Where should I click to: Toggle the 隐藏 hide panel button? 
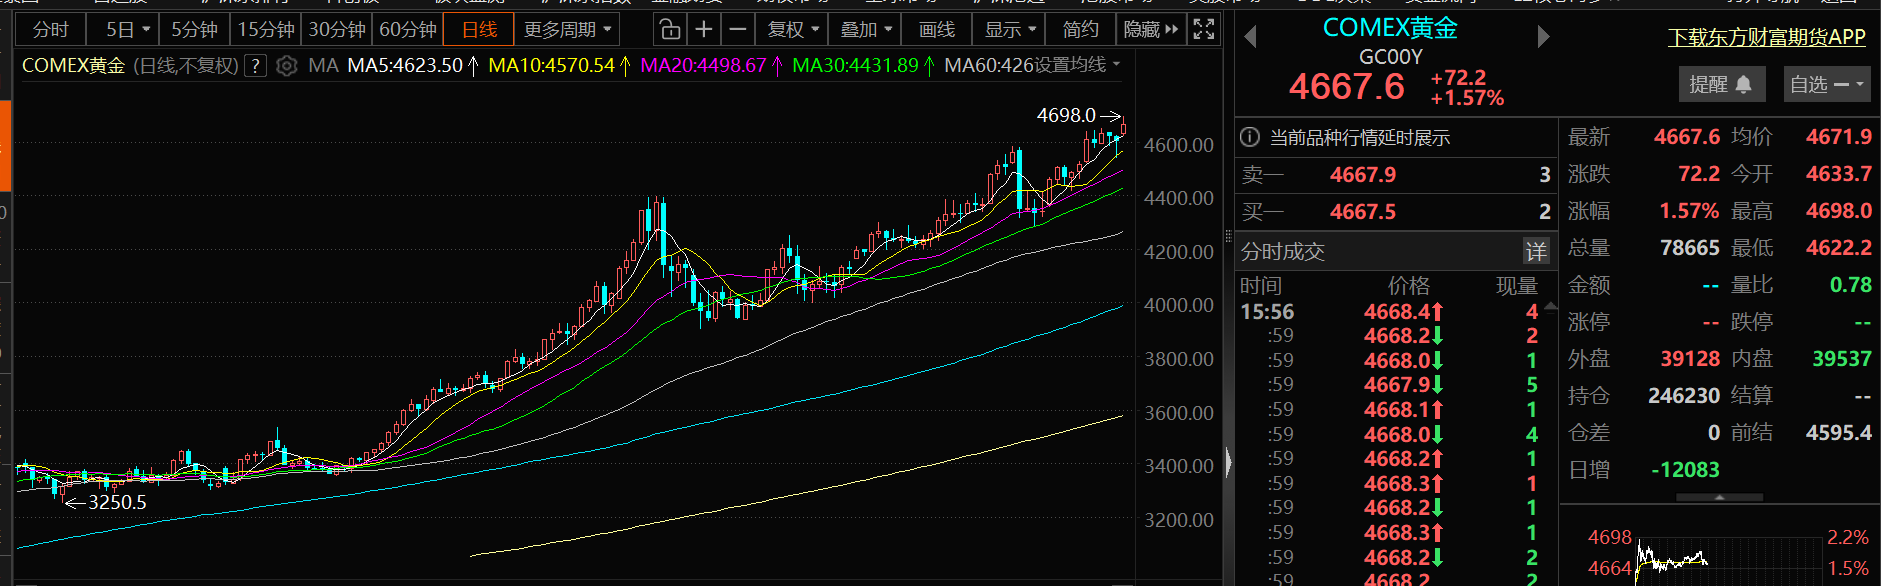pyautogui.click(x=1150, y=30)
